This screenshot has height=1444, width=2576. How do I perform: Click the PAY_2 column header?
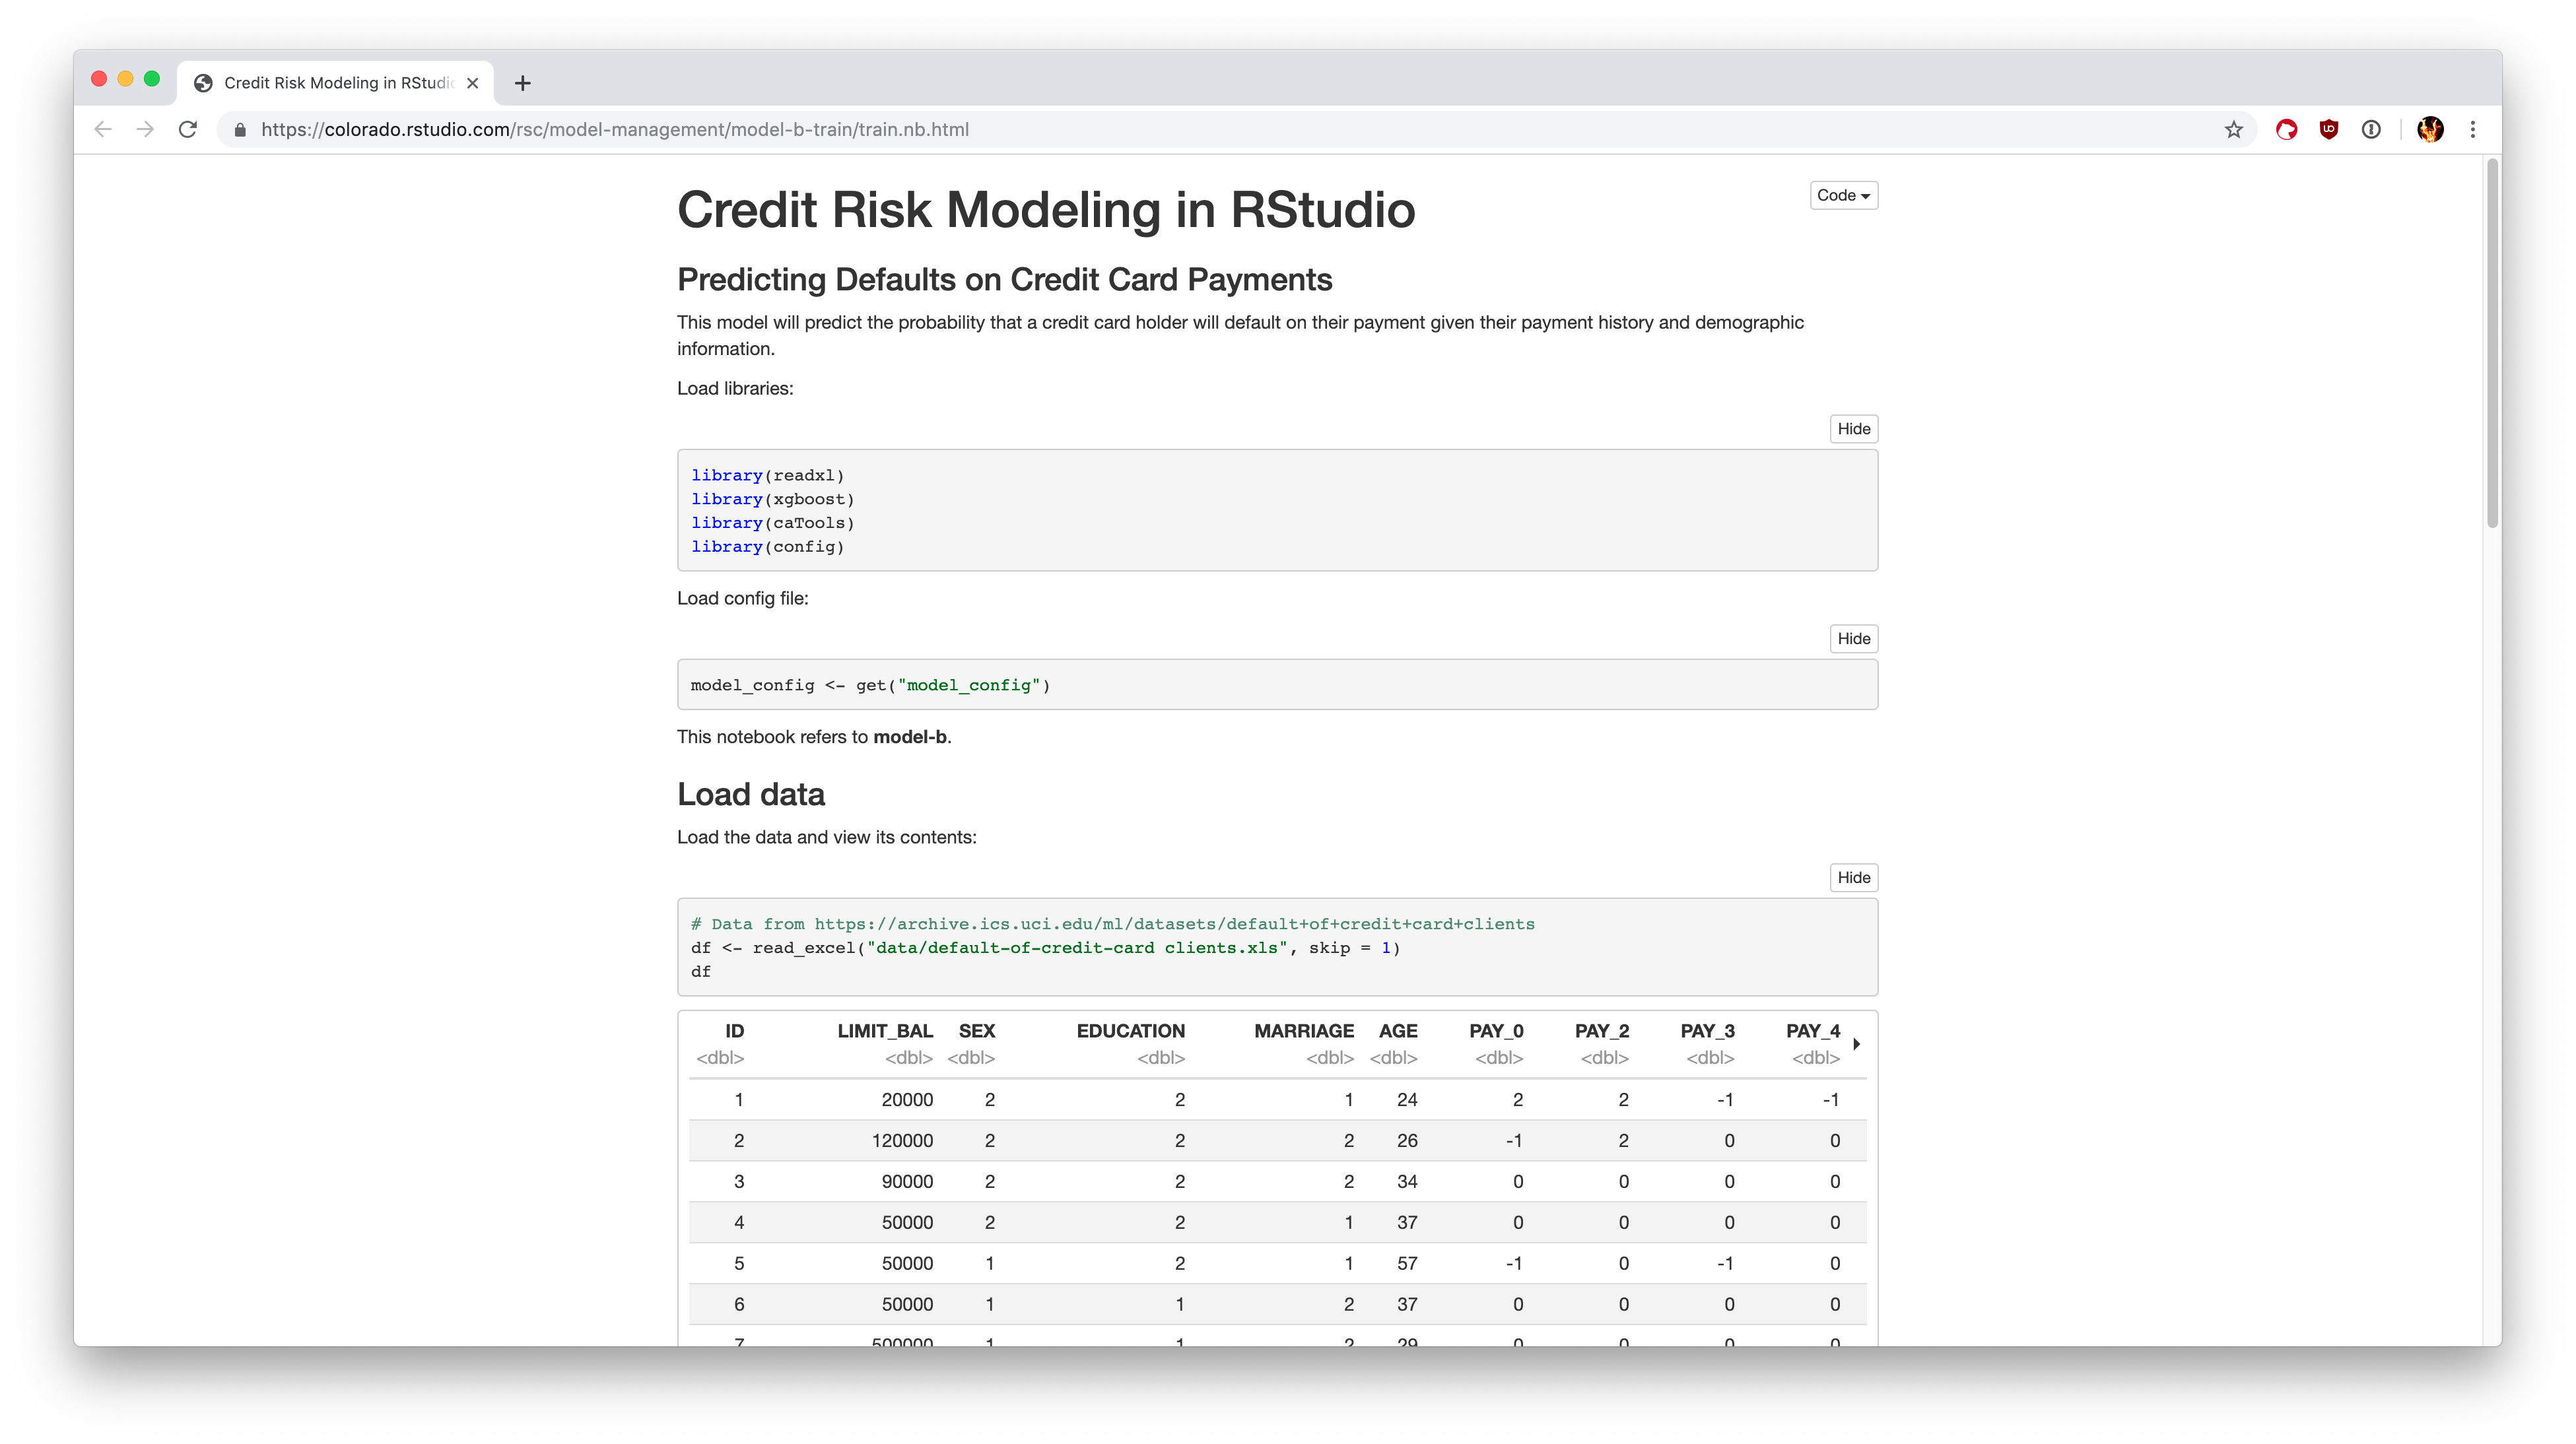click(x=1602, y=1031)
